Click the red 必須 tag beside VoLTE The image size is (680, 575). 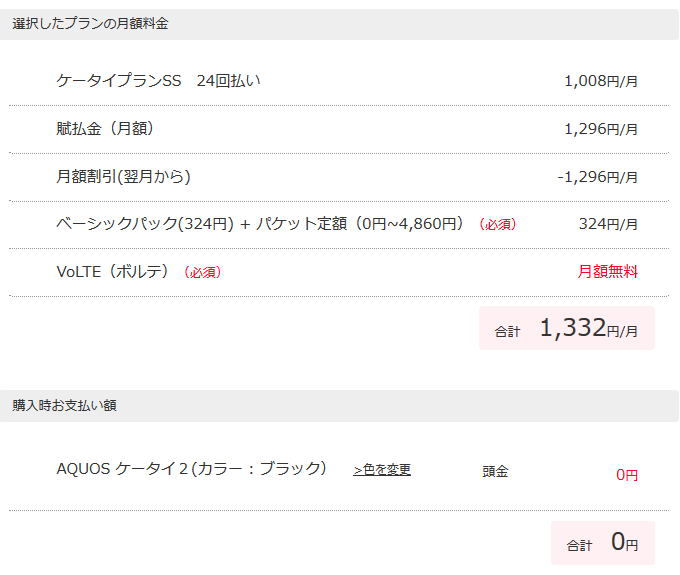(203, 272)
